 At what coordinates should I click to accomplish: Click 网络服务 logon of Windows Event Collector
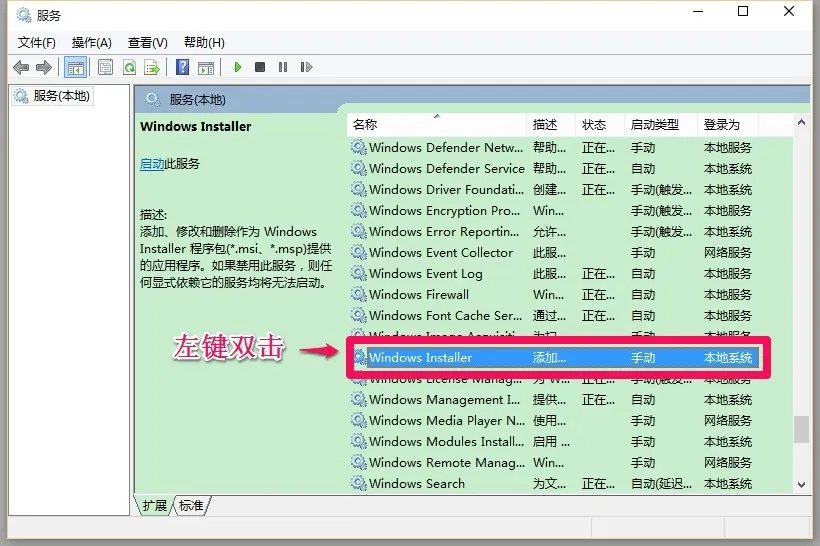point(727,253)
